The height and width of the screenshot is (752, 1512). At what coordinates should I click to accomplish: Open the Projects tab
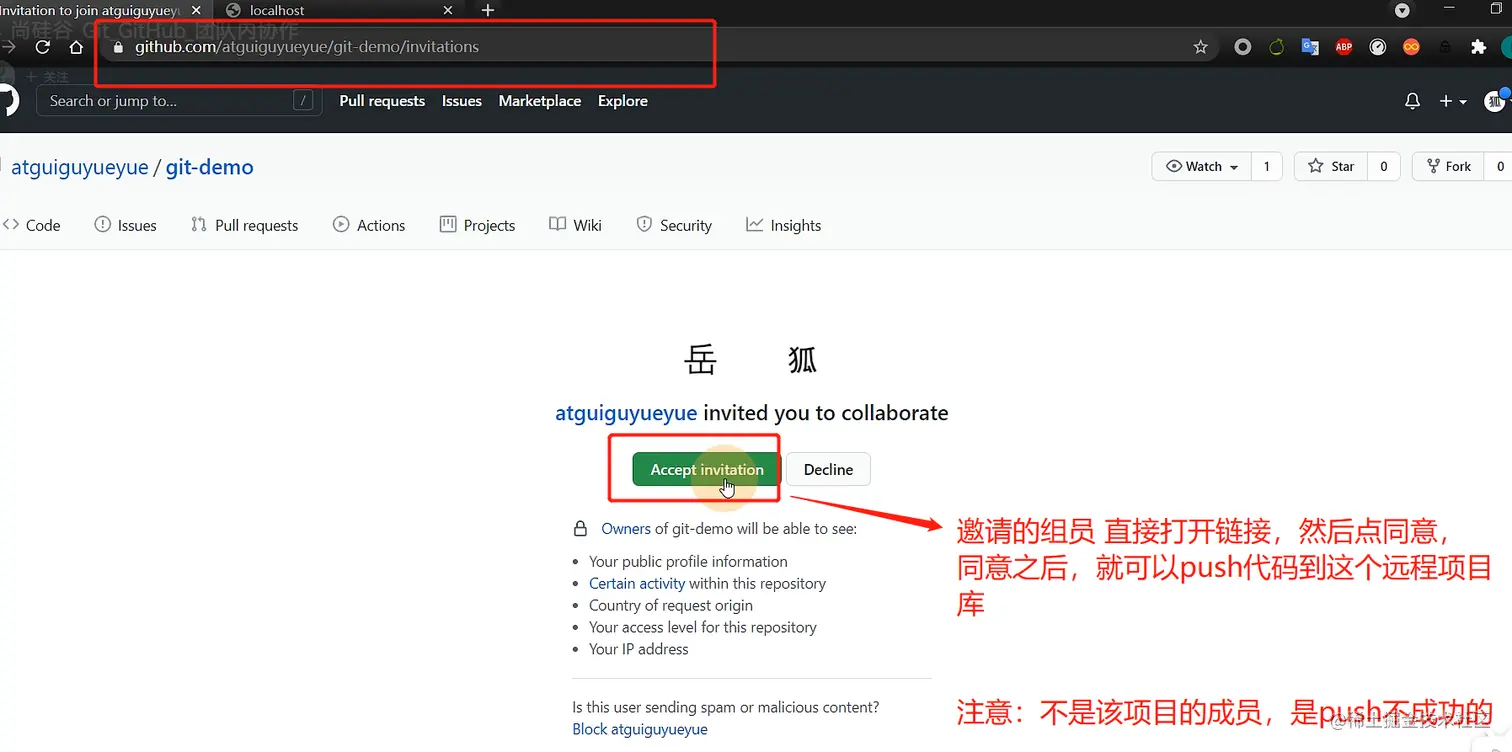pyautogui.click(x=477, y=226)
